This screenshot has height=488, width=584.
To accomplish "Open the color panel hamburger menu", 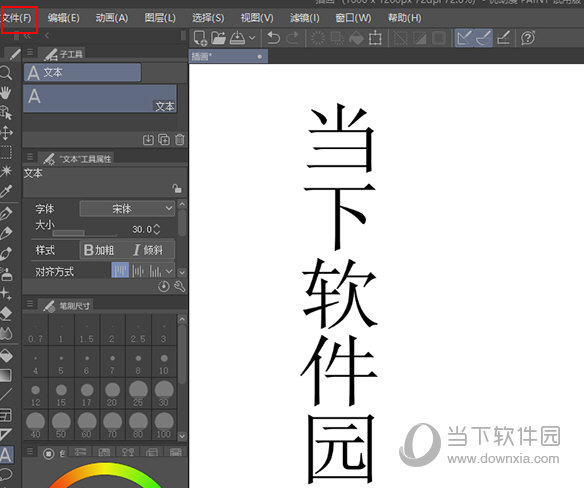I will coord(30,451).
